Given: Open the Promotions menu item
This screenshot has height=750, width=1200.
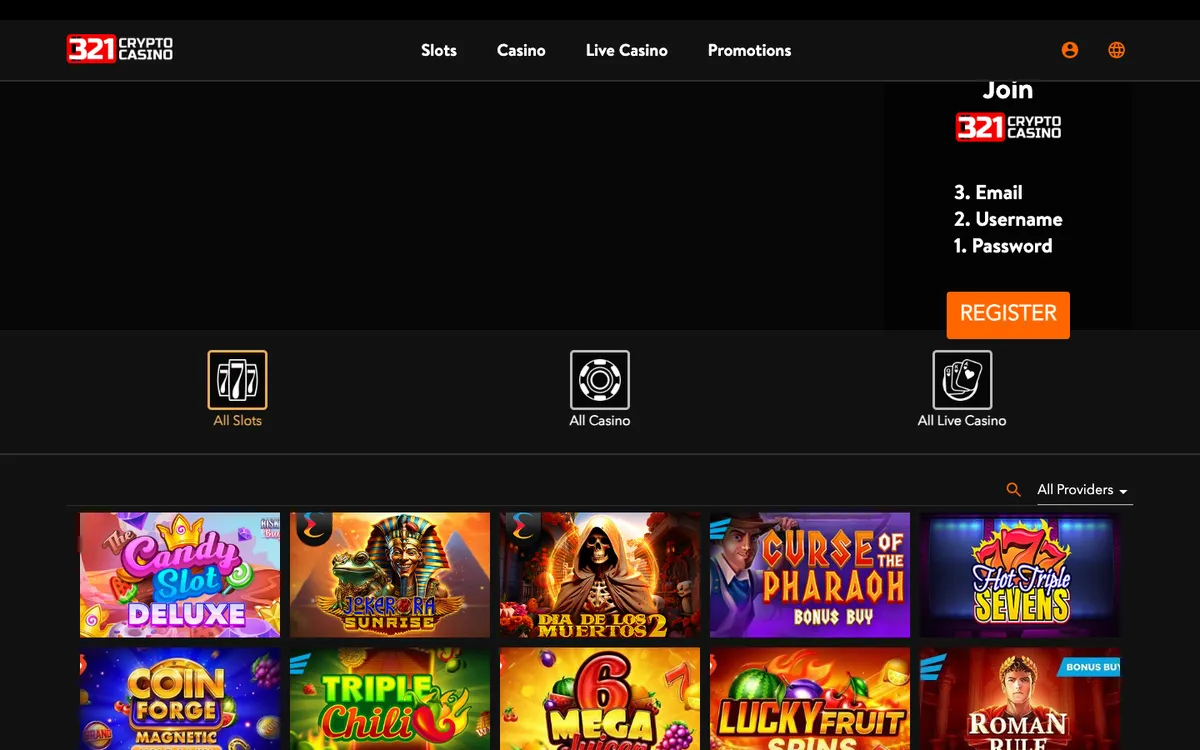Looking at the screenshot, I should 749,50.
